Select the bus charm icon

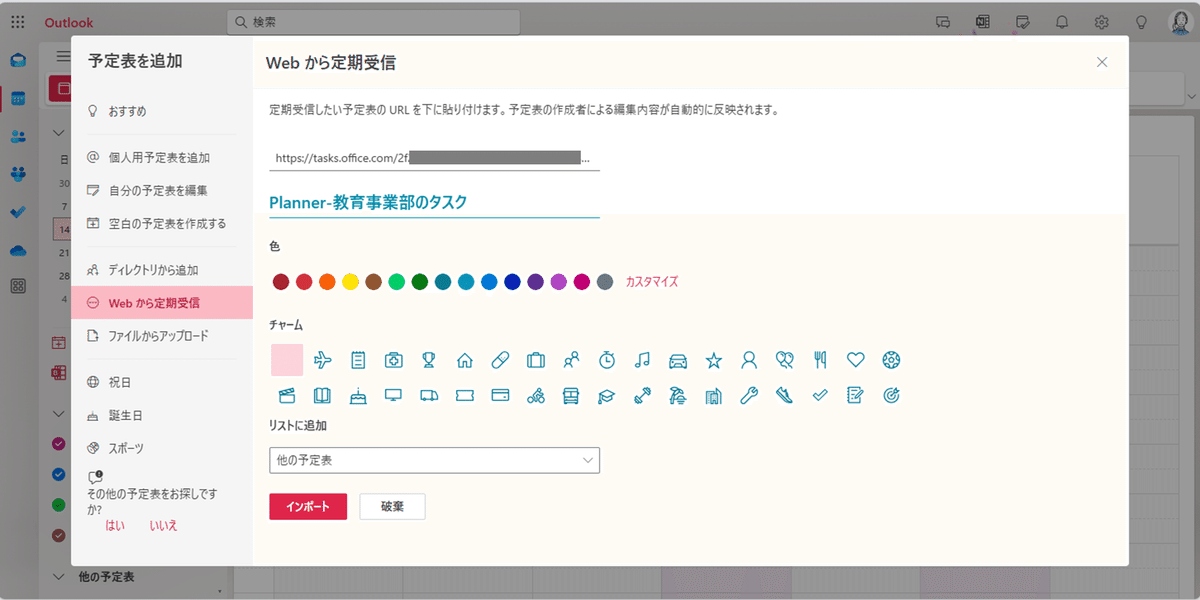tap(571, 395)
